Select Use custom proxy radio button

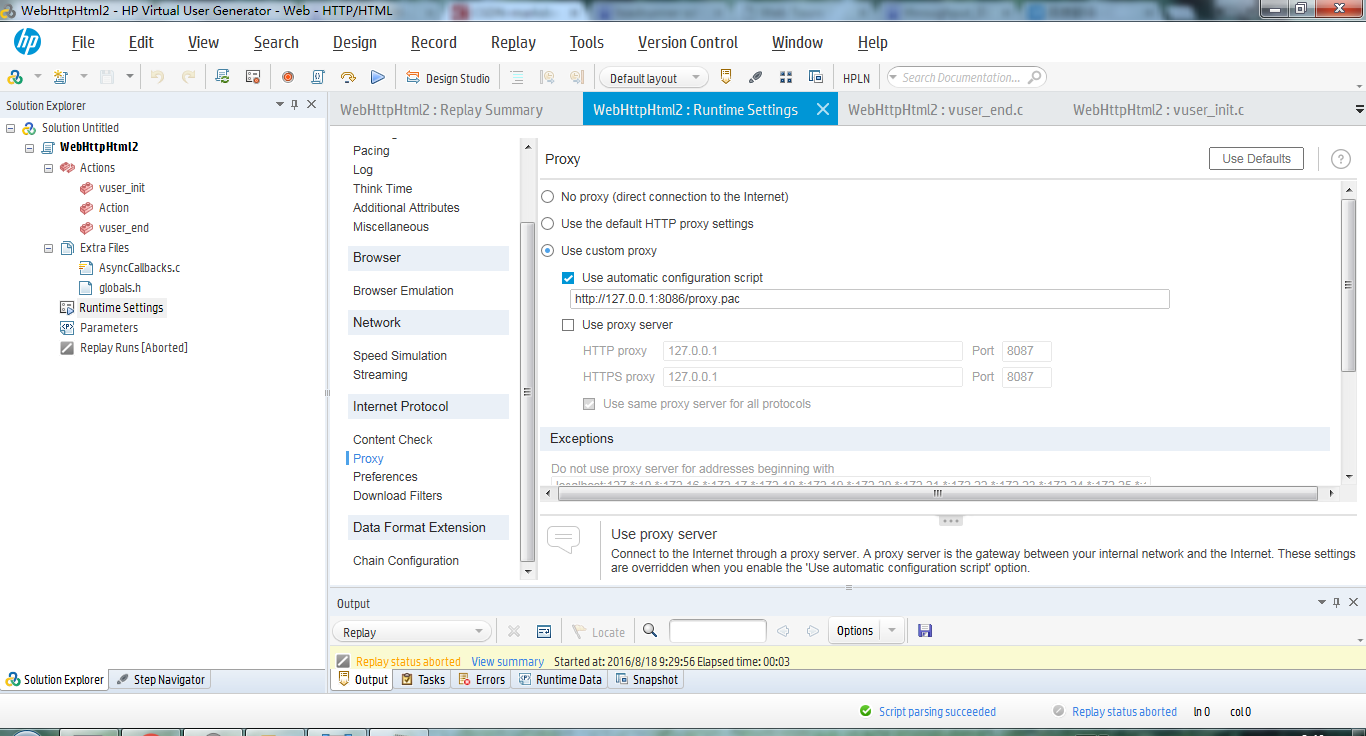[x=547, y=251]
